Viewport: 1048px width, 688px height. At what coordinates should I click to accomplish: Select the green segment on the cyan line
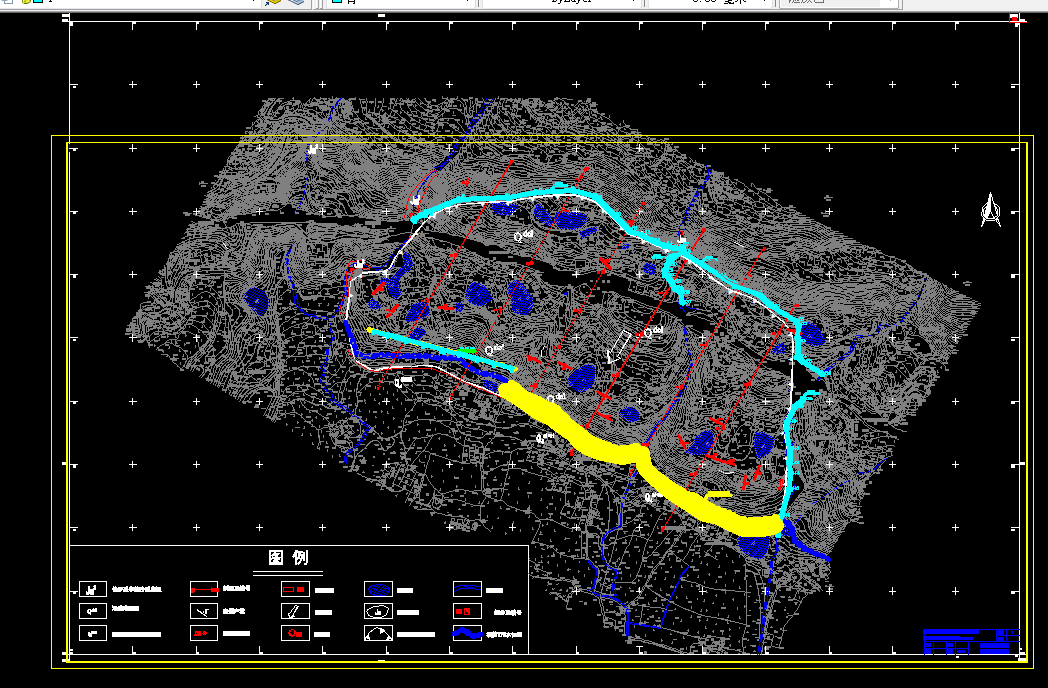464,350
